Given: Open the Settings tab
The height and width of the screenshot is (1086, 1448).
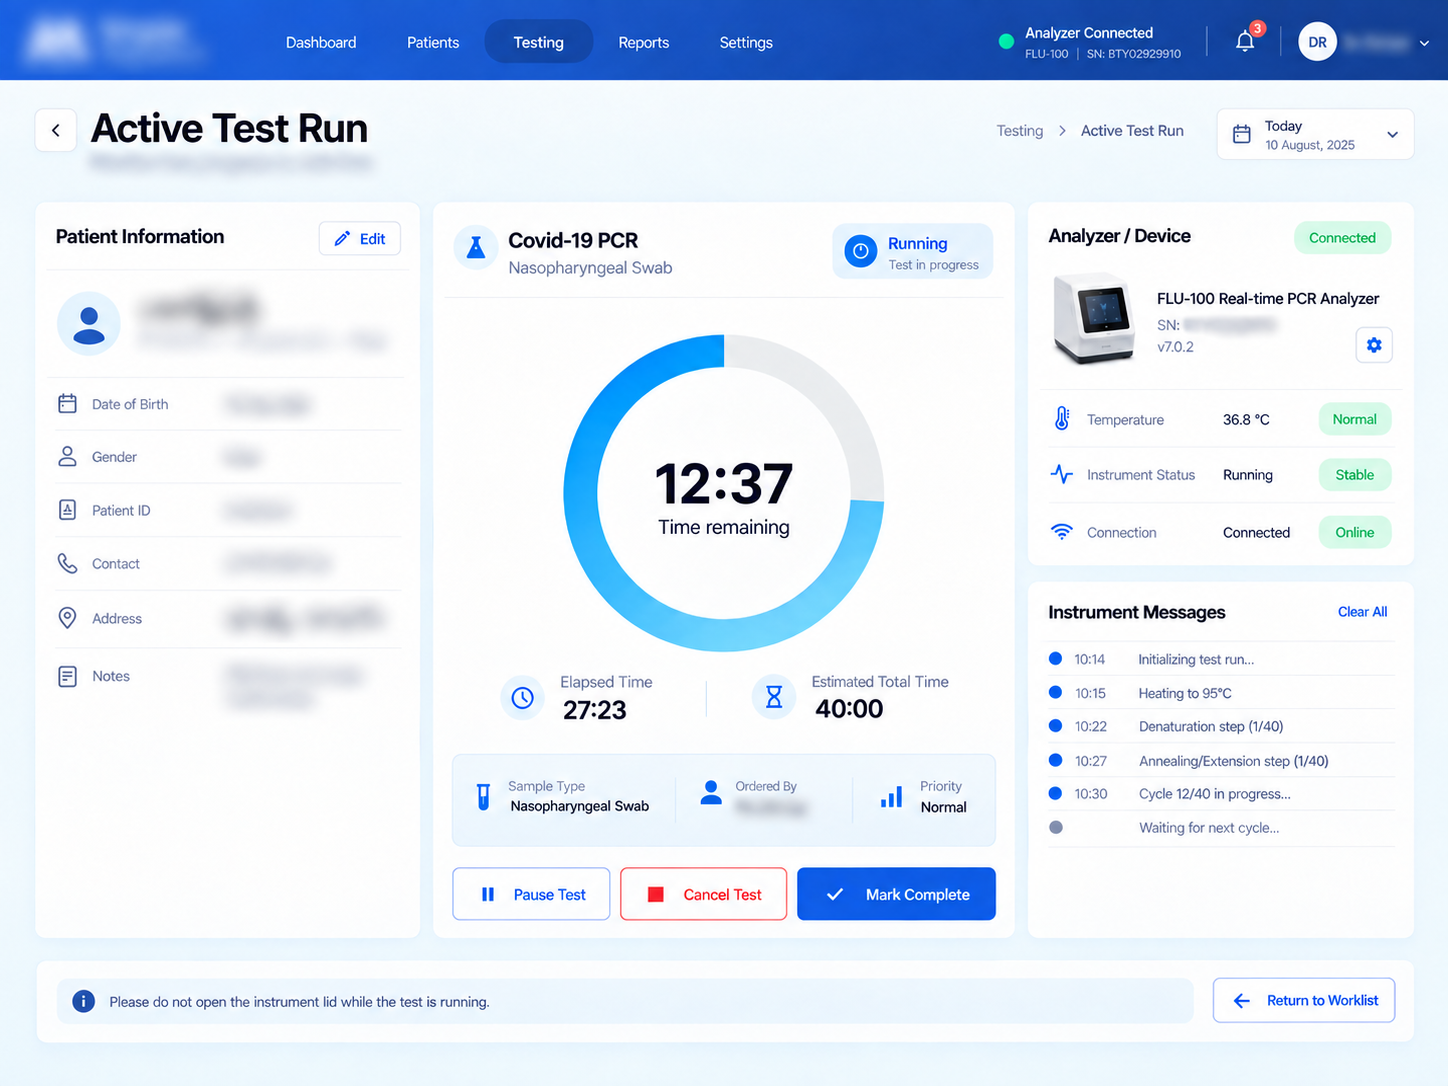Looking at the screenshot, I should [746, 42].
